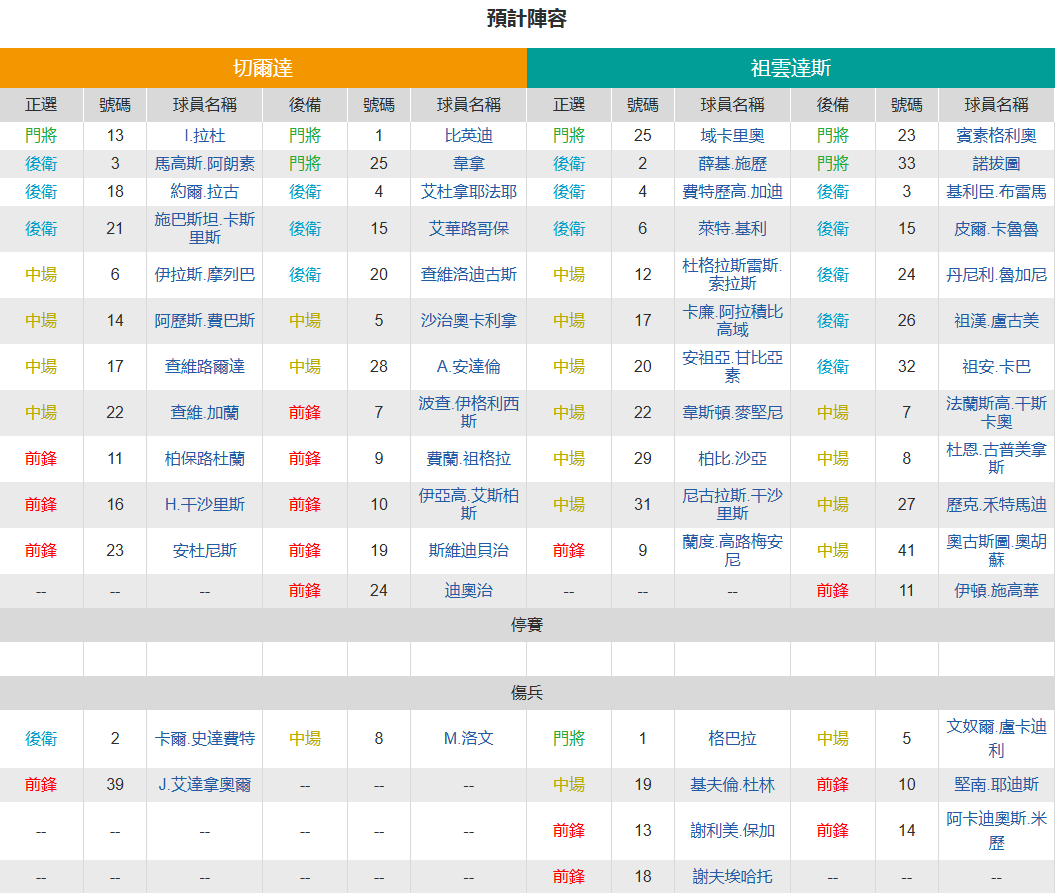Open player 祖漢.盧古美
The height and width of the screenshot is (893, 1055).
click(996, 320)
